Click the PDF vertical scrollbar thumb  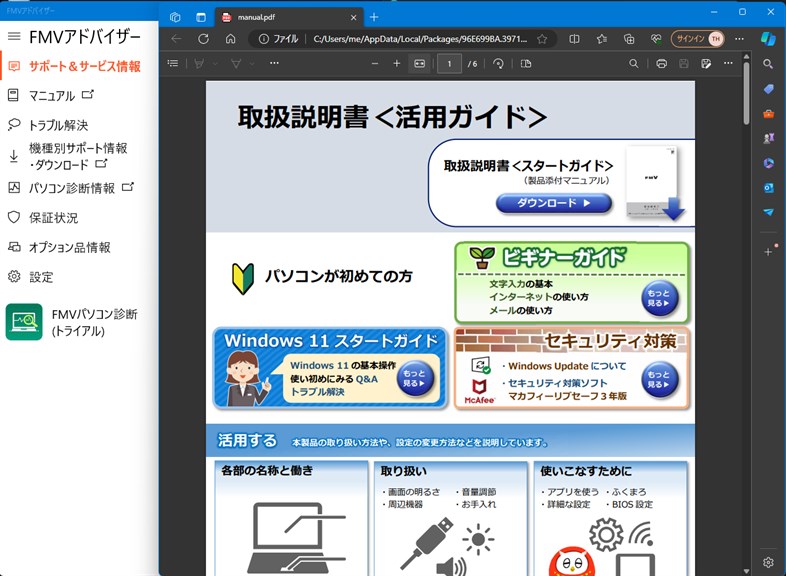746,93
